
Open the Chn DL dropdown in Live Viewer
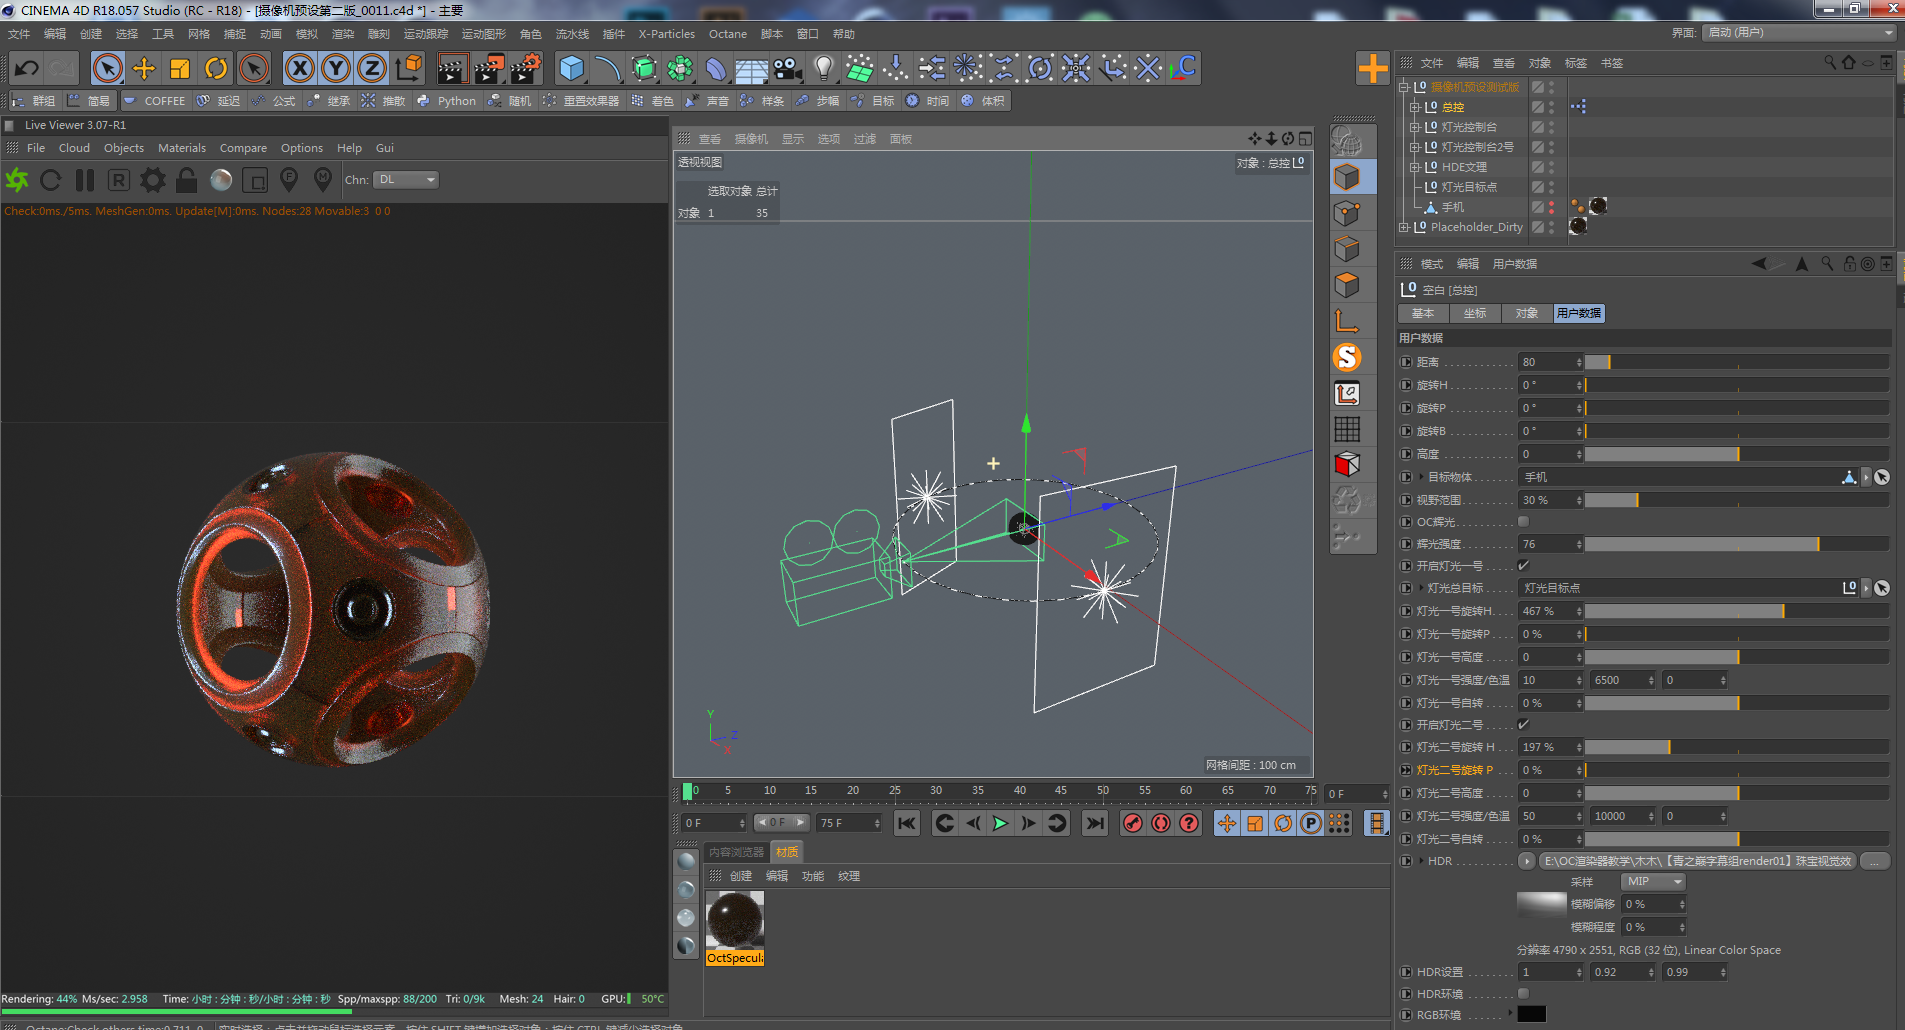click(x=405, y=180)
